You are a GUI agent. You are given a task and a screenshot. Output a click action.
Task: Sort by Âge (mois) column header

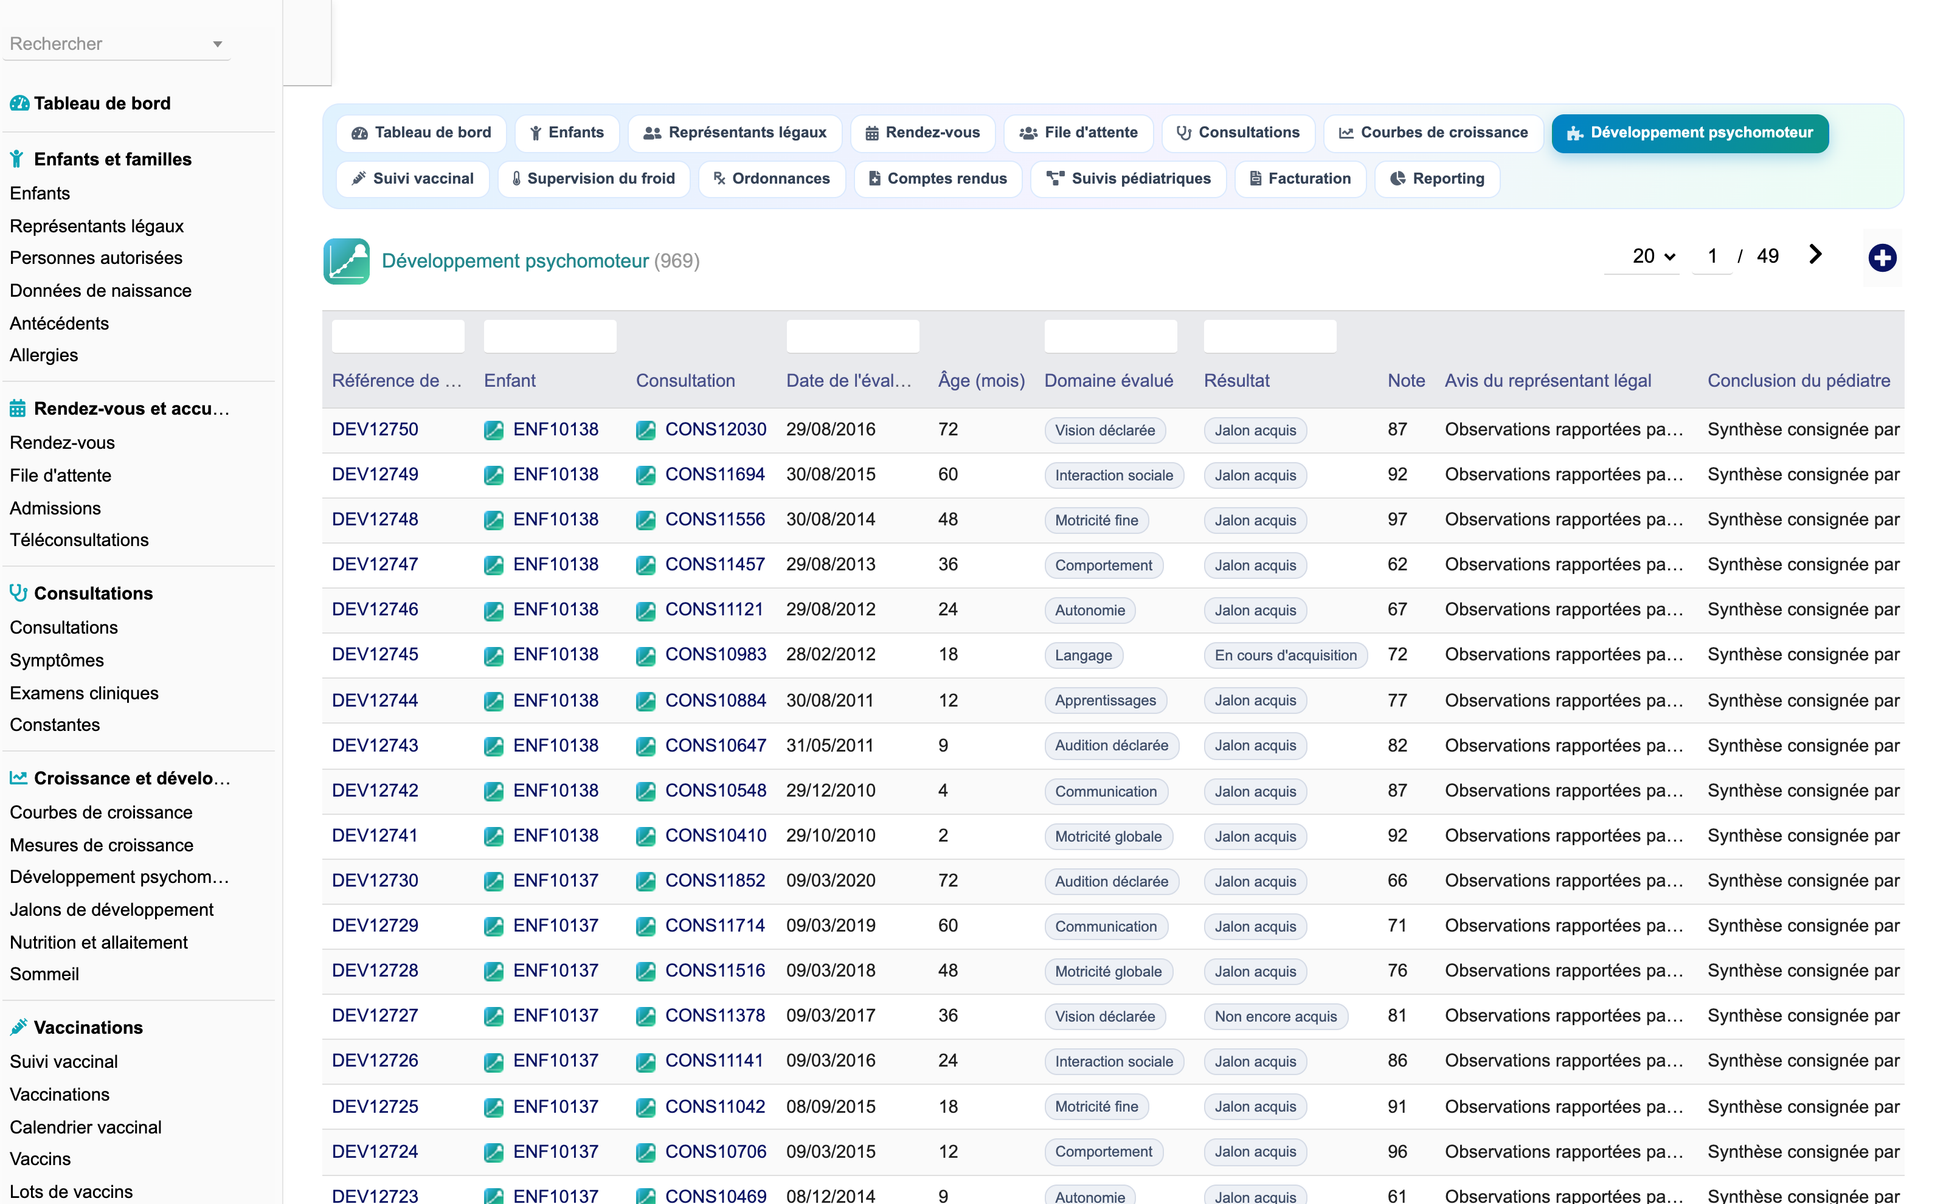click(x=981, y=381)
